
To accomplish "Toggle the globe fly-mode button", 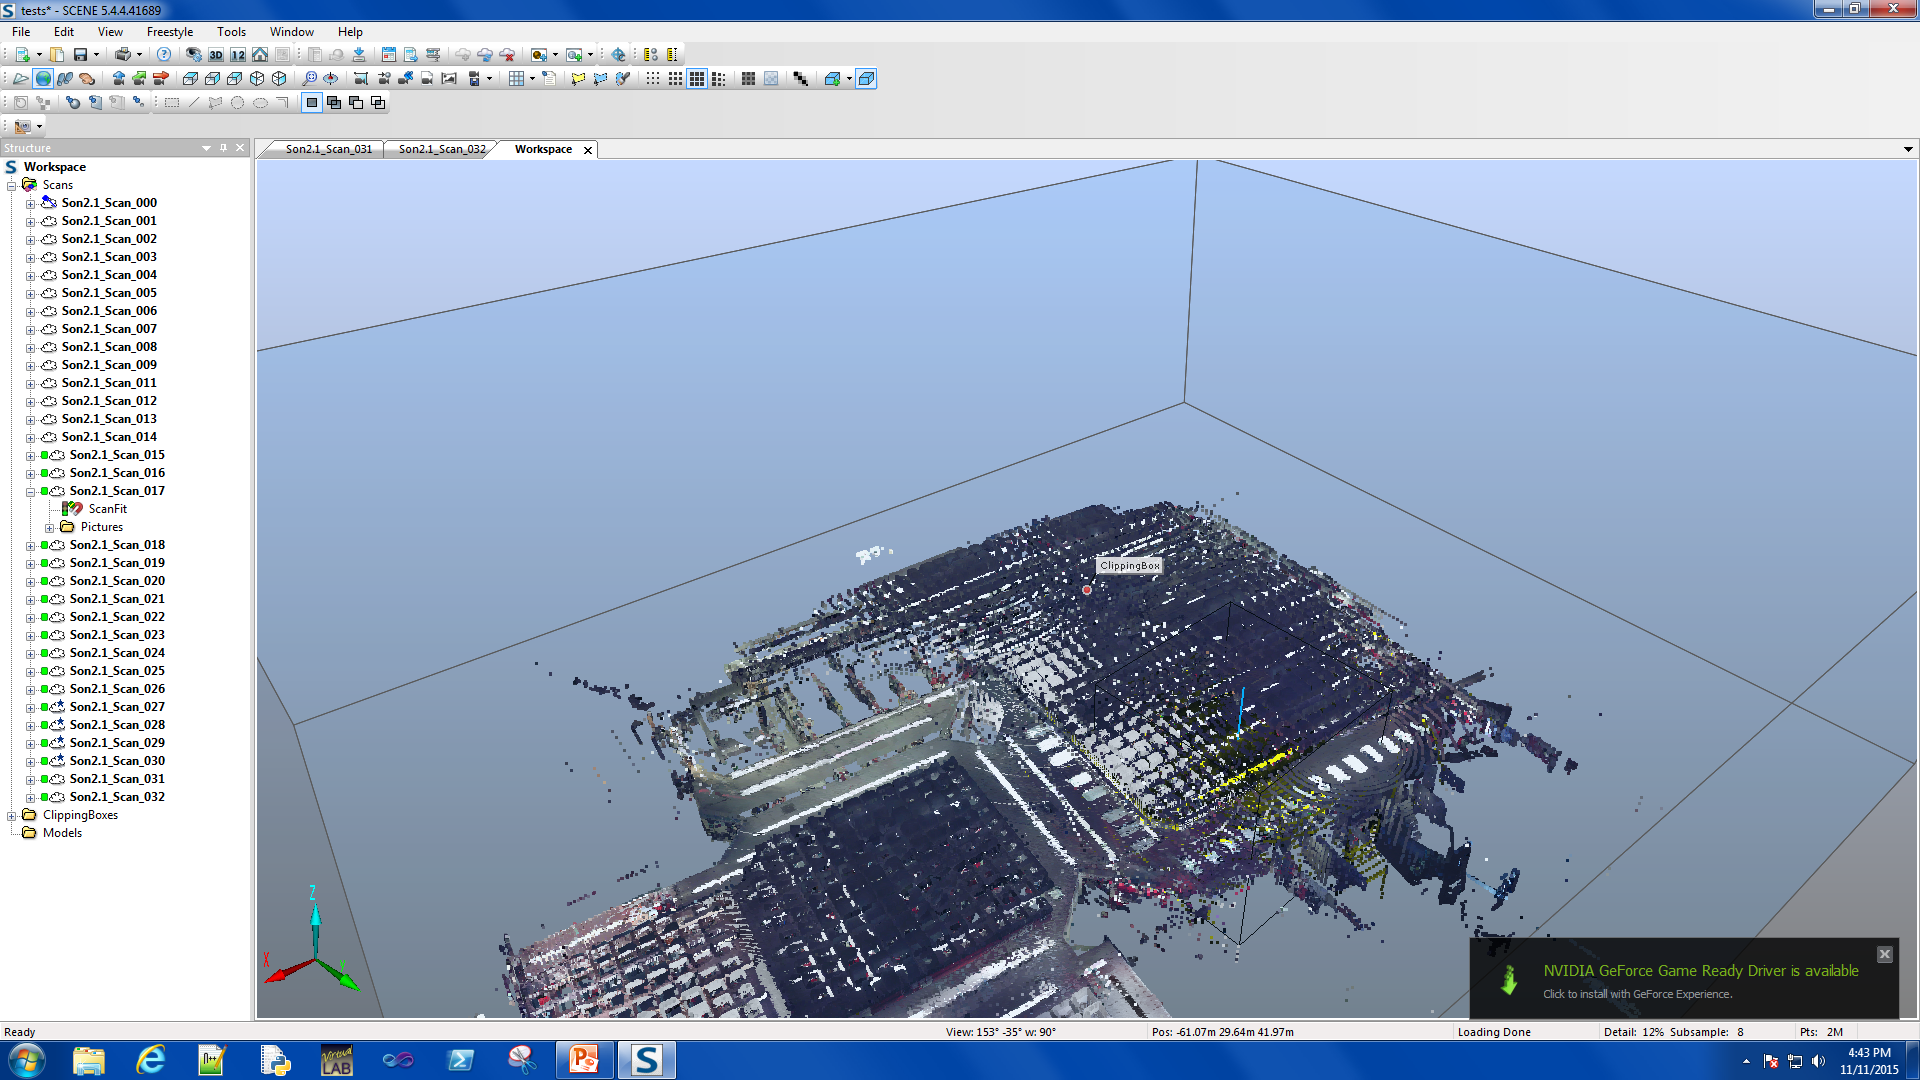I will point(43,79).
